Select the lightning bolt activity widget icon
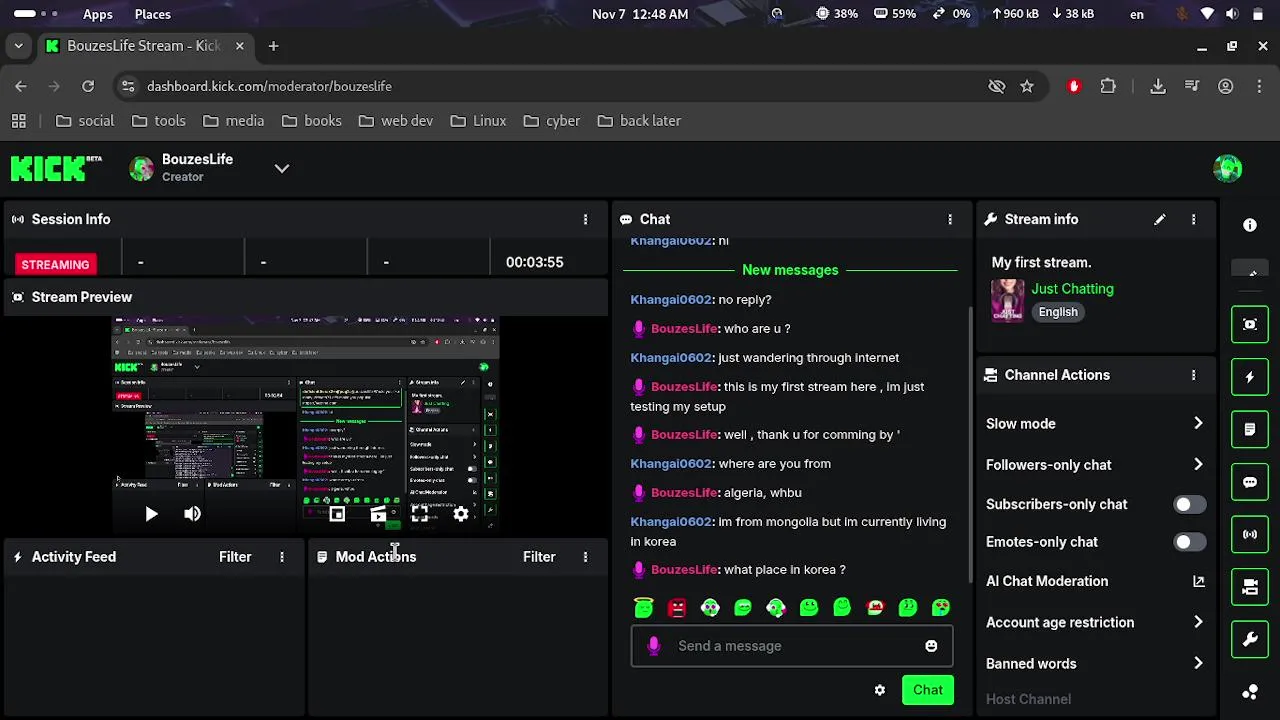Image resolution: width=1280 pixels, height=720 pixels. [x=1249, y=377]
